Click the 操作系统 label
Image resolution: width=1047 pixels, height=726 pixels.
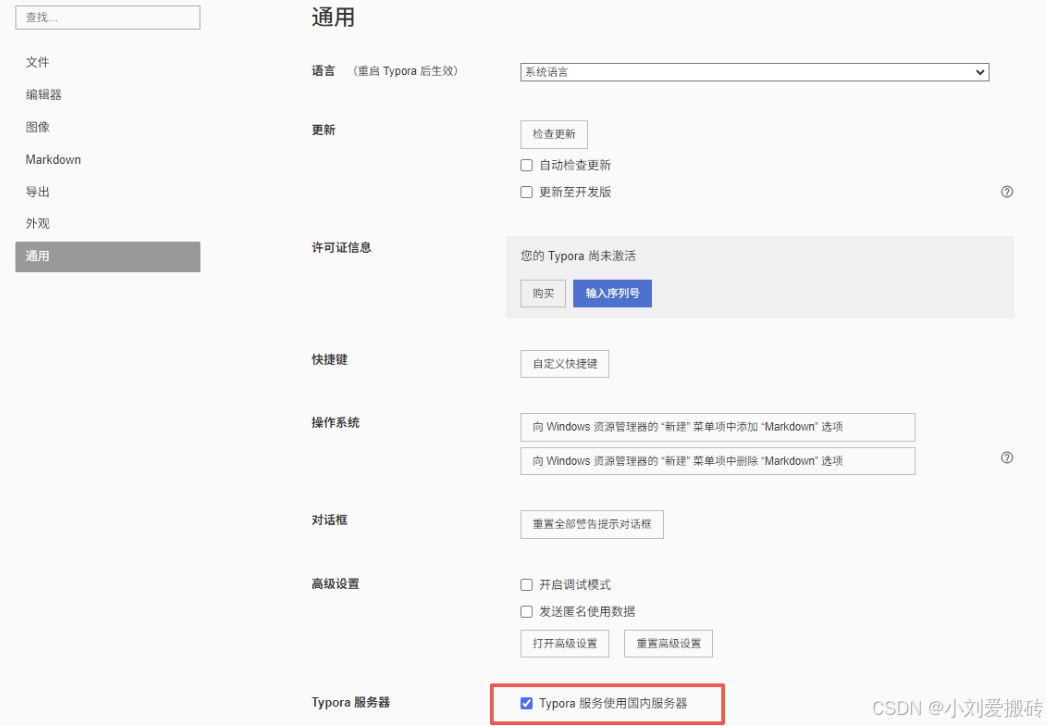(x=335, y=423)
